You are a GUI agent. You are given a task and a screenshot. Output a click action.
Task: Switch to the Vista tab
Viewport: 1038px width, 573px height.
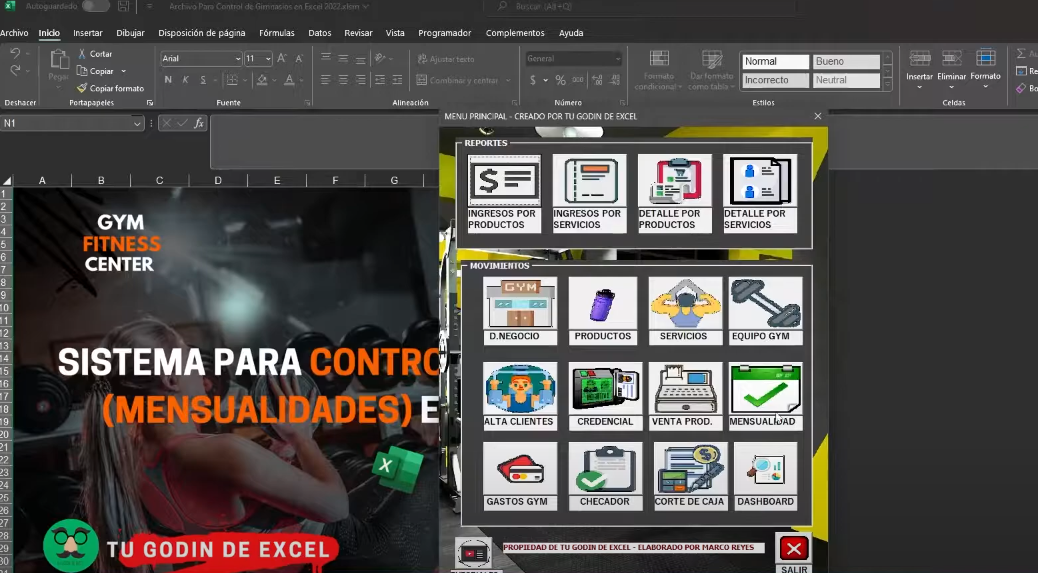[x=395, y=32]
